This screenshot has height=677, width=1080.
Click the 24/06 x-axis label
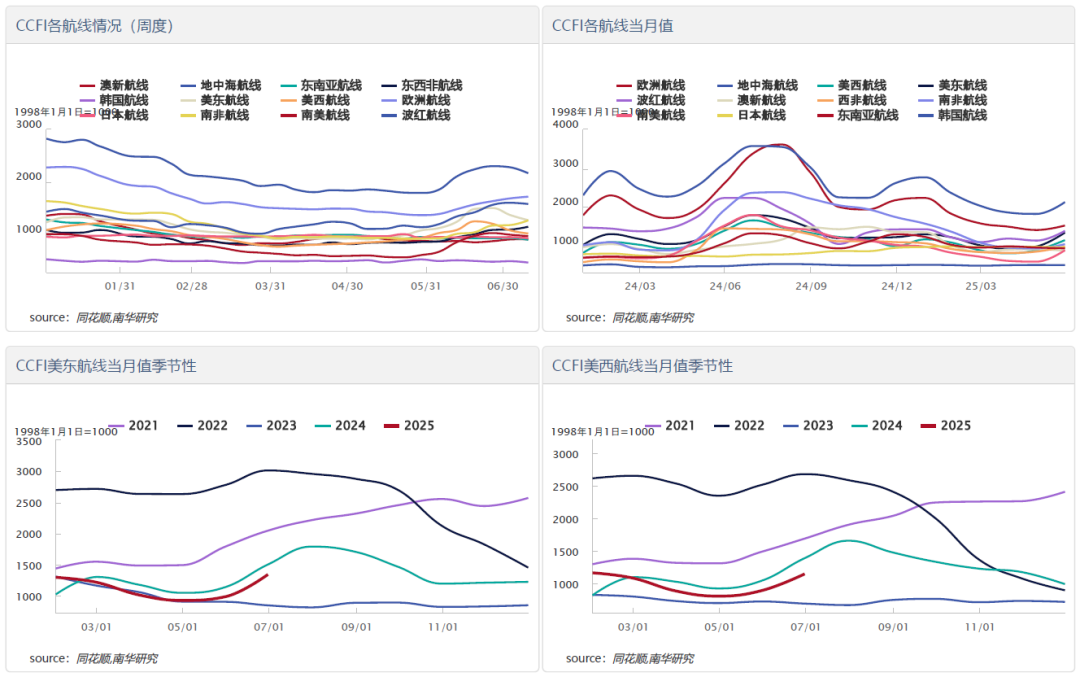click(x=725, y=286)
